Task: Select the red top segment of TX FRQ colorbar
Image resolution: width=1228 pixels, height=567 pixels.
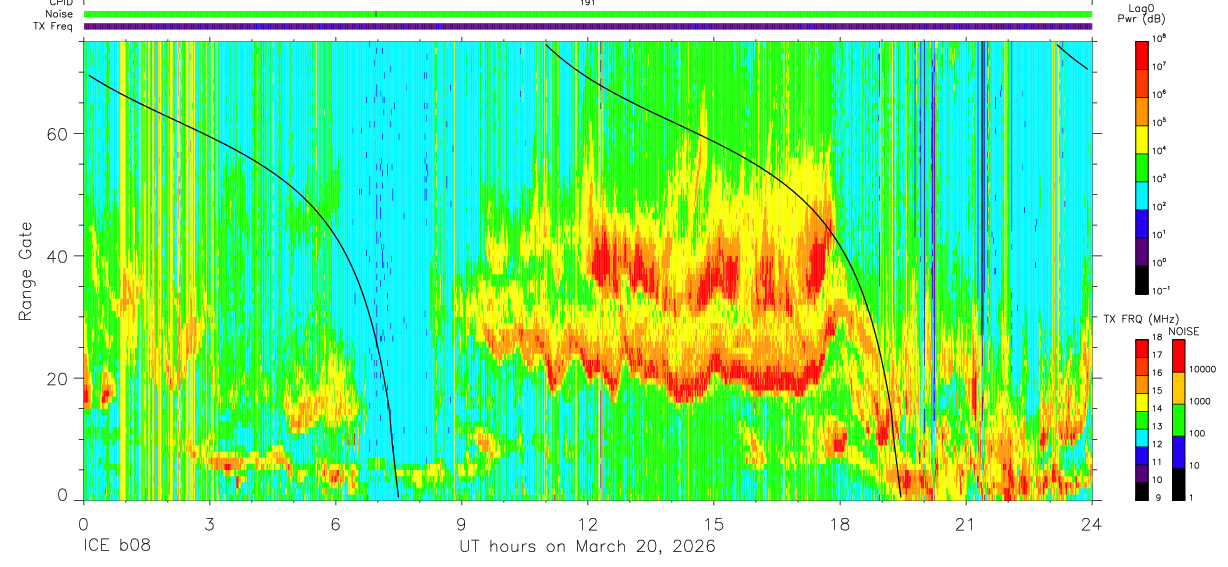Action: (x=1142, y=348)
